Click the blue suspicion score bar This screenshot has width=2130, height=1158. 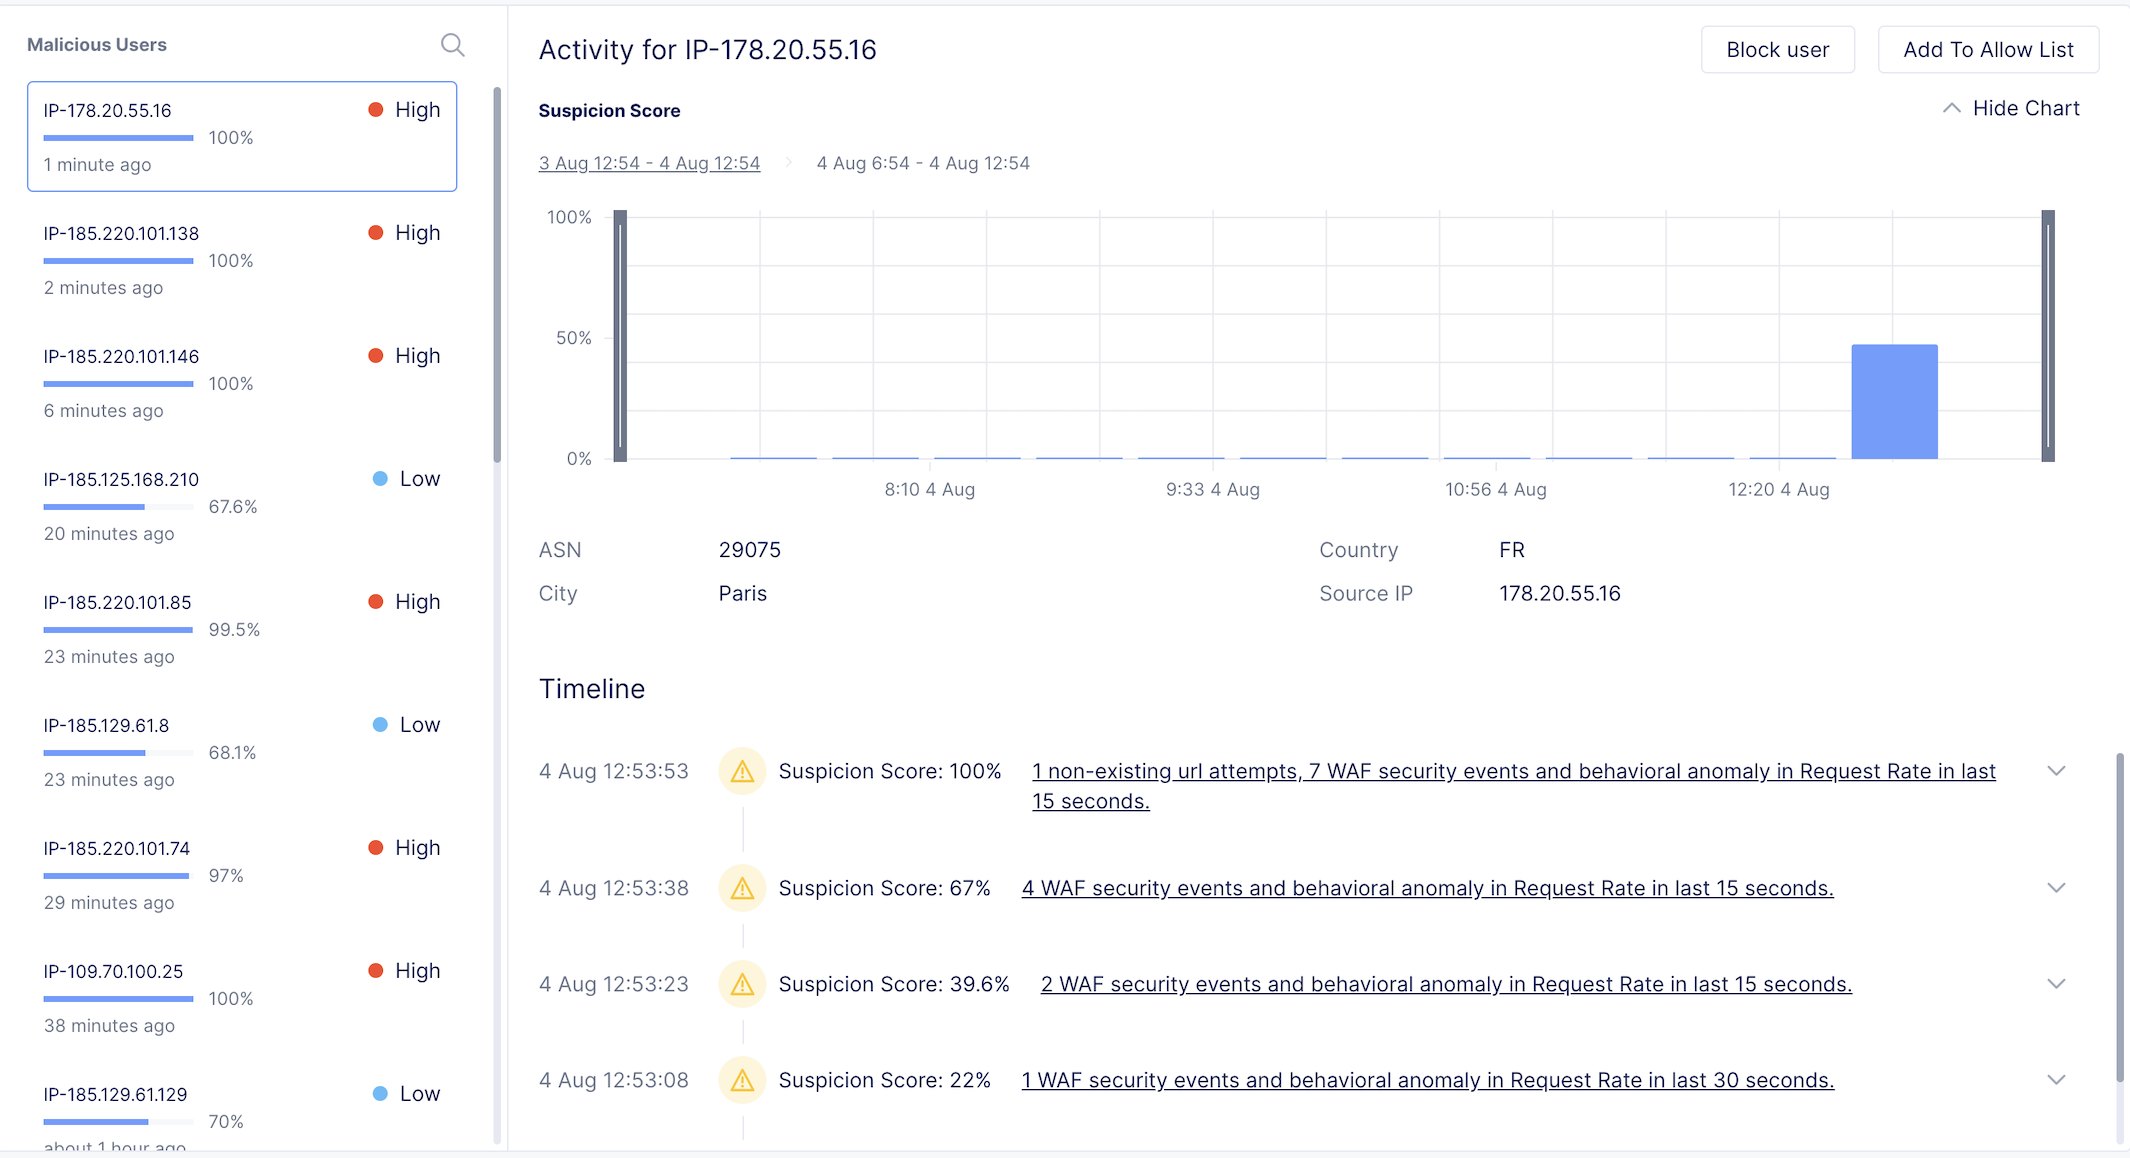click(1894, 402)
